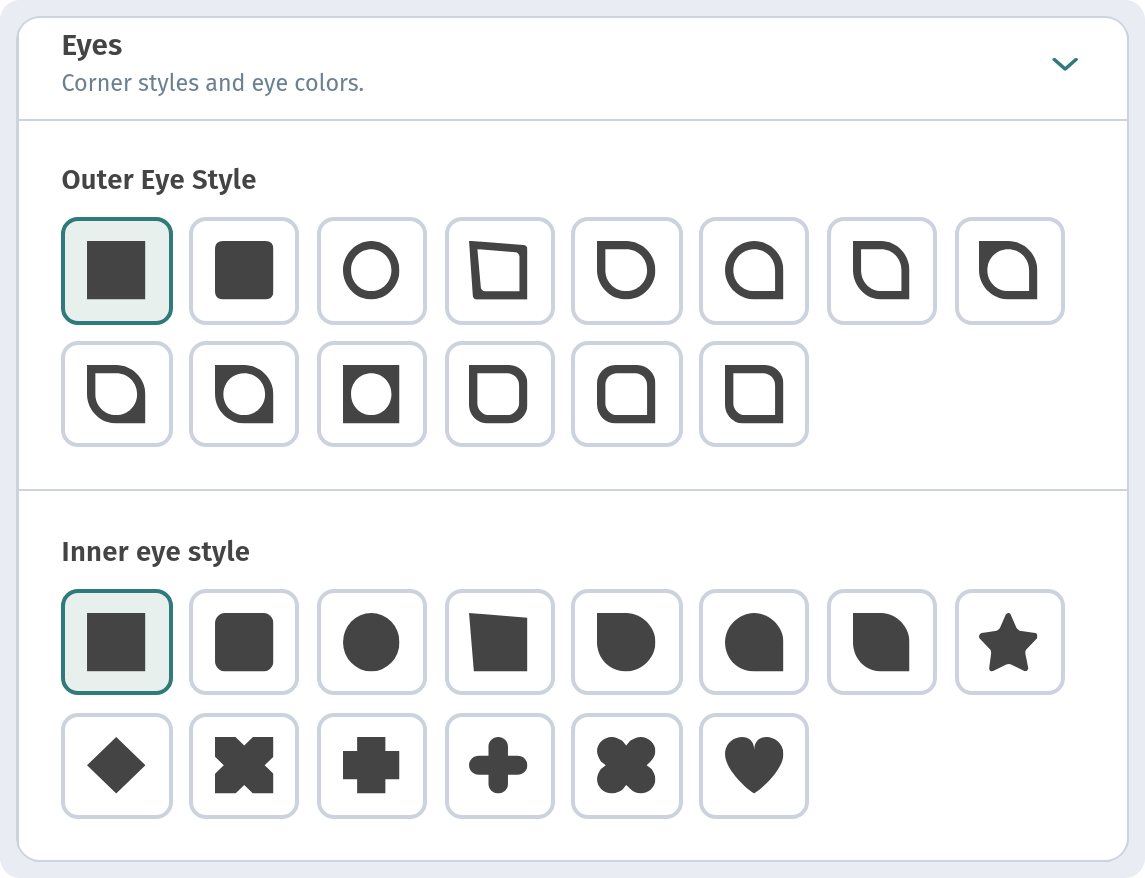Image resolution: width=1145 pixels, height=878 pixels.
Task: Choose the rounded square outer eye style
Action: [x=244, y=271]
